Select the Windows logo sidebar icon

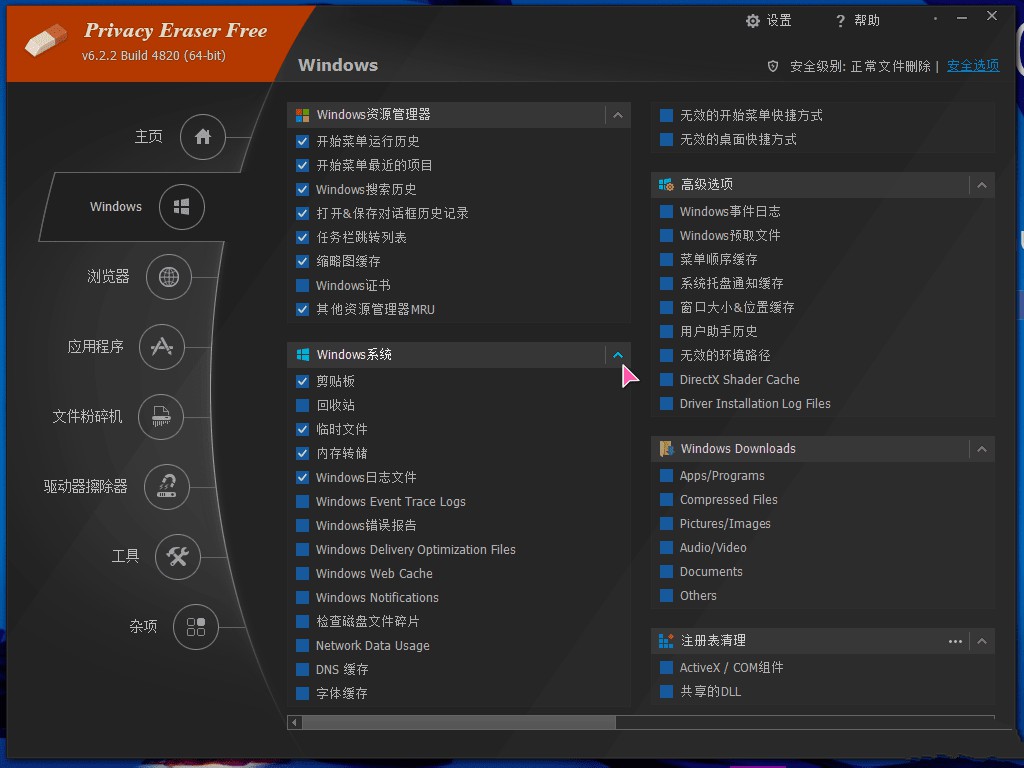182,207
